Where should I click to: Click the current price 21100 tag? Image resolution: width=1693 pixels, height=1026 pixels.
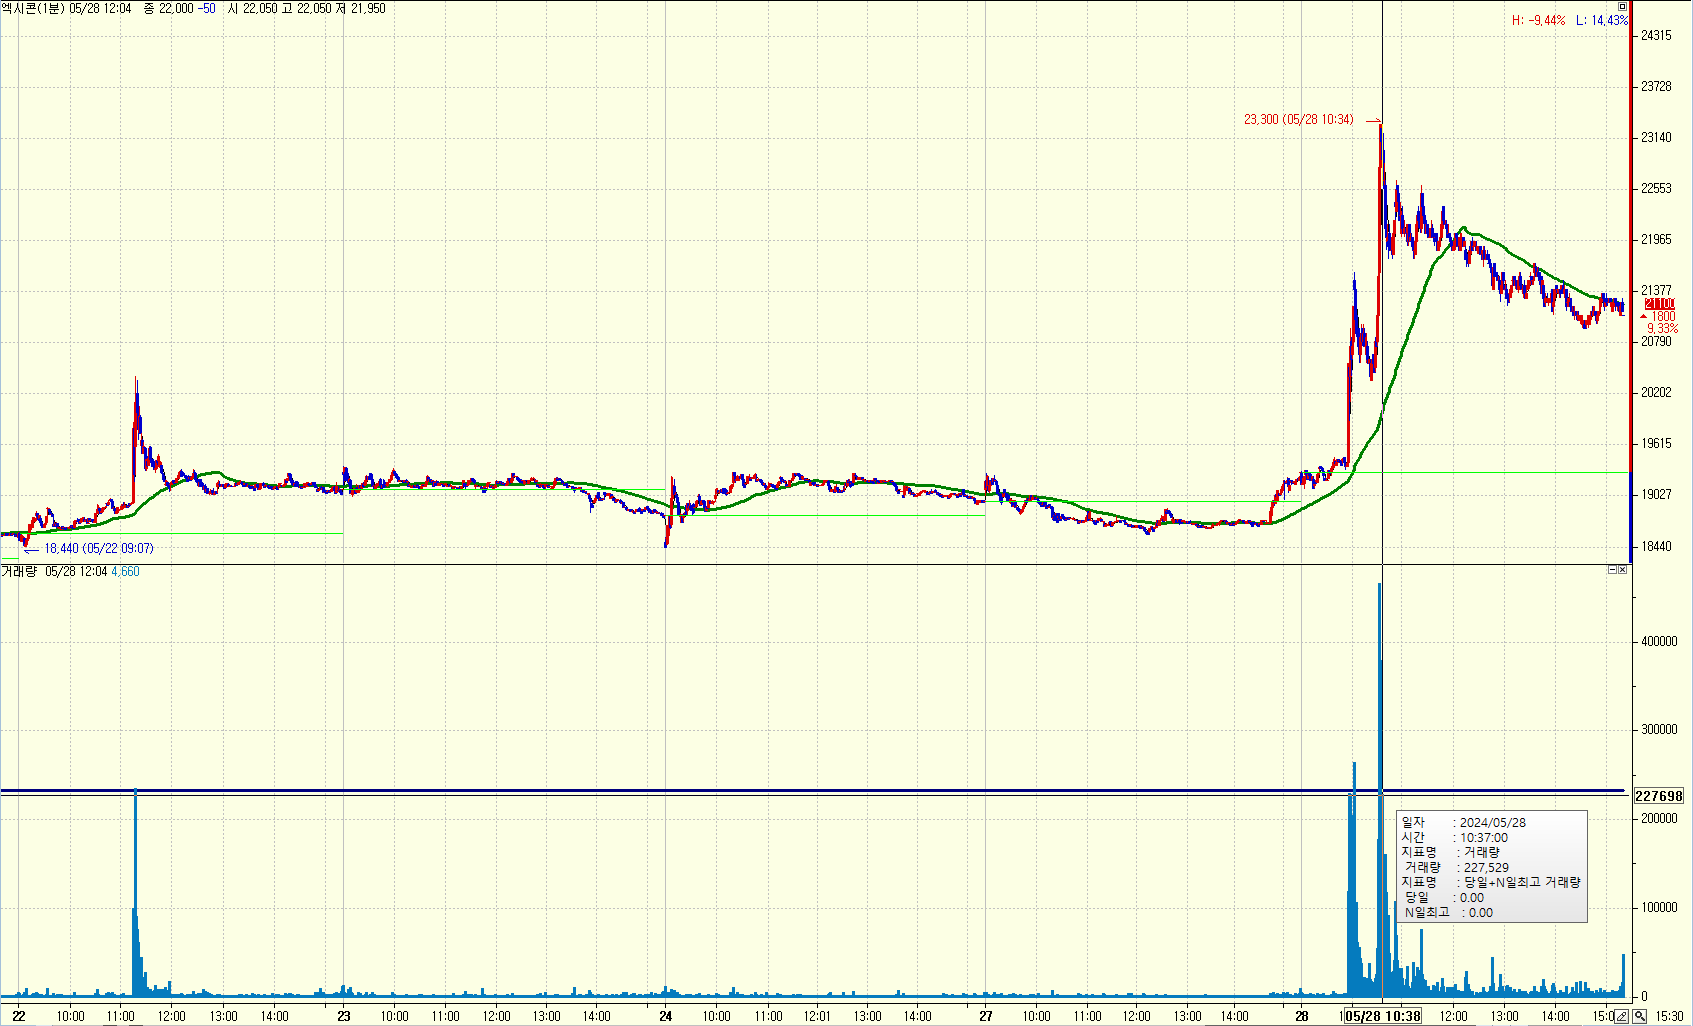tap(1659, 304)
